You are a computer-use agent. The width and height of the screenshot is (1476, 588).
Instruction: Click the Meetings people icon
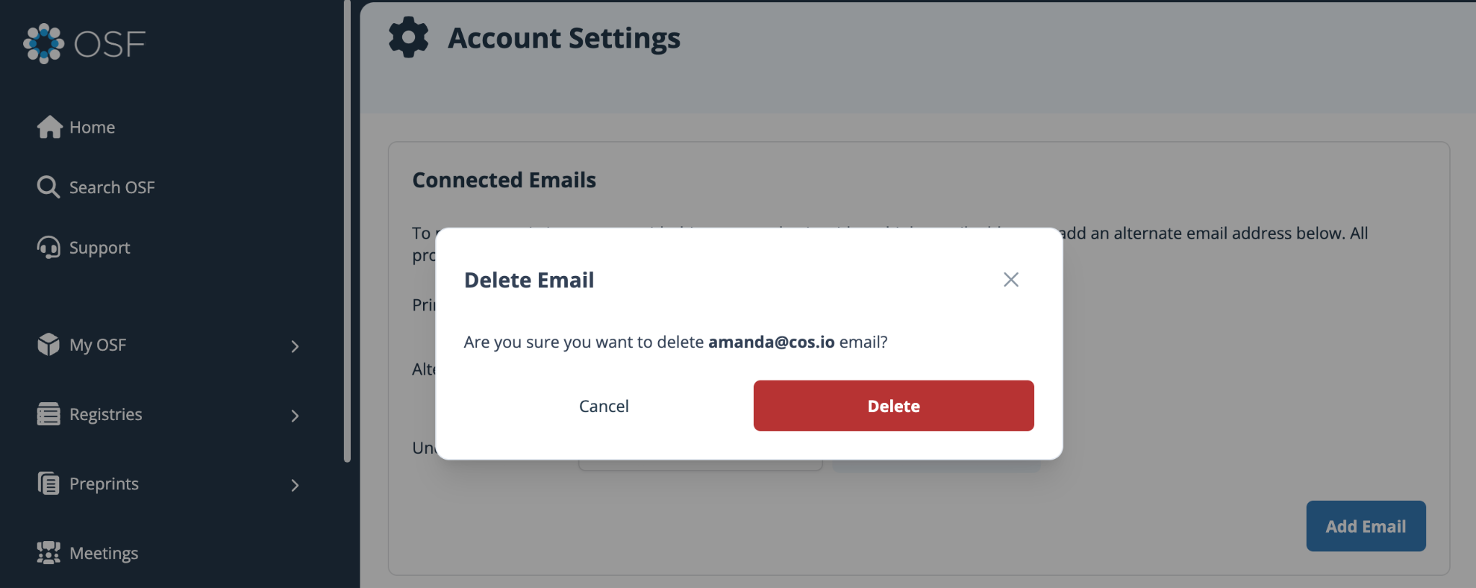click(x=48, y=553)
